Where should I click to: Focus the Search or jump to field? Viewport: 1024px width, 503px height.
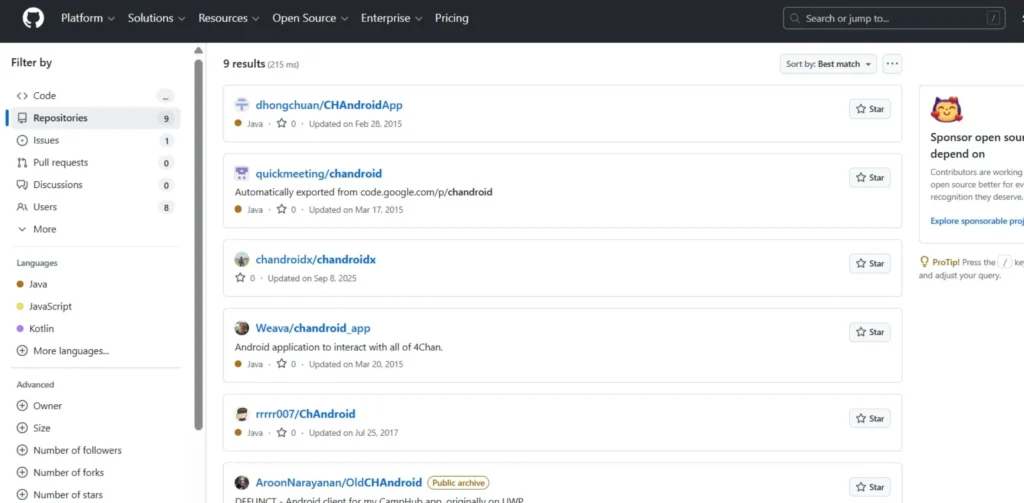[894, 18]
